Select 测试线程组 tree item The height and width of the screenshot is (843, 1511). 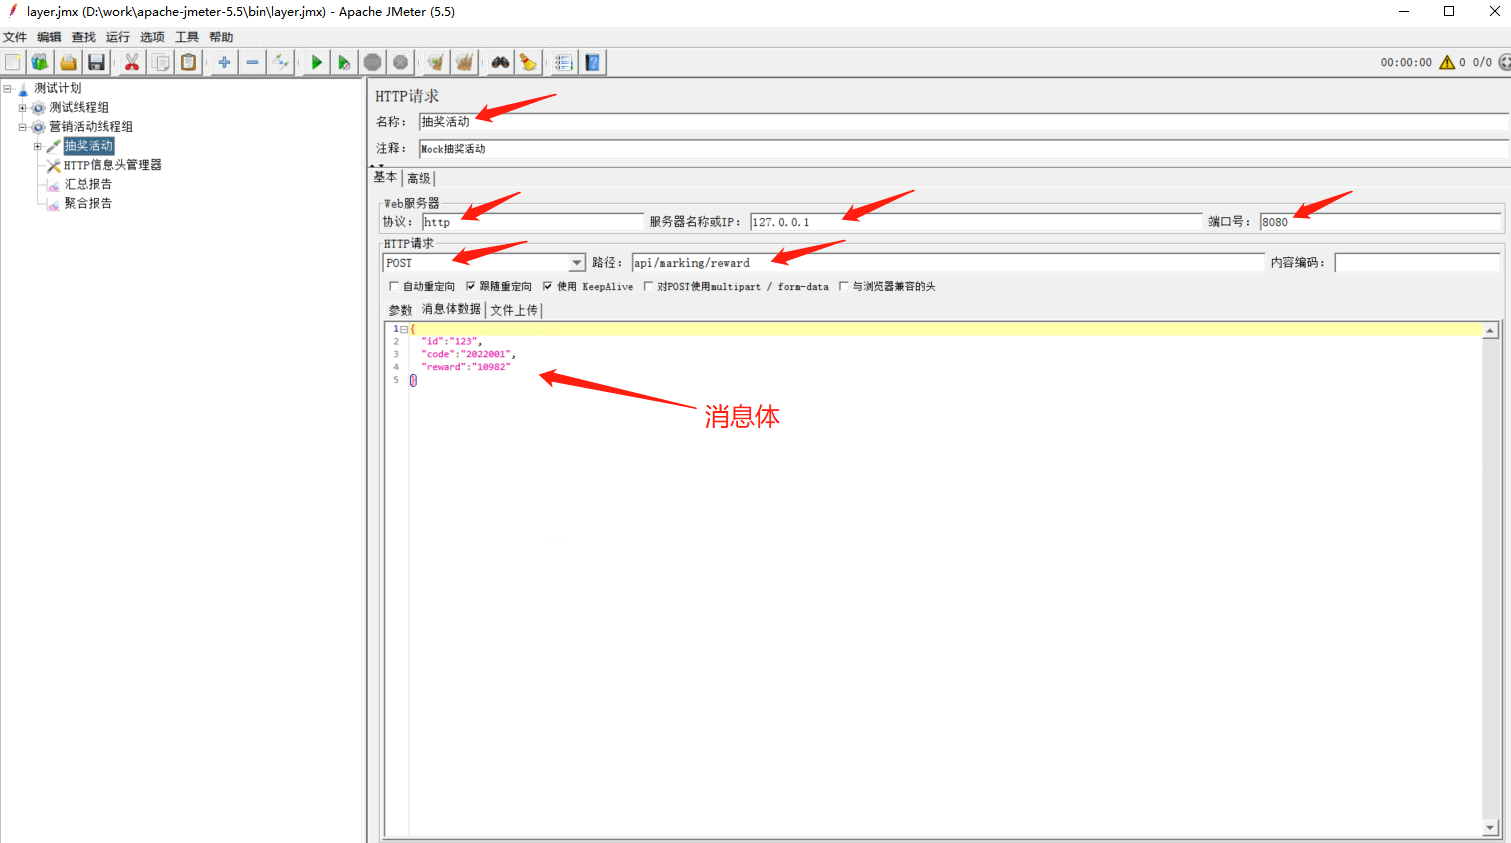[x=79, y=107]
